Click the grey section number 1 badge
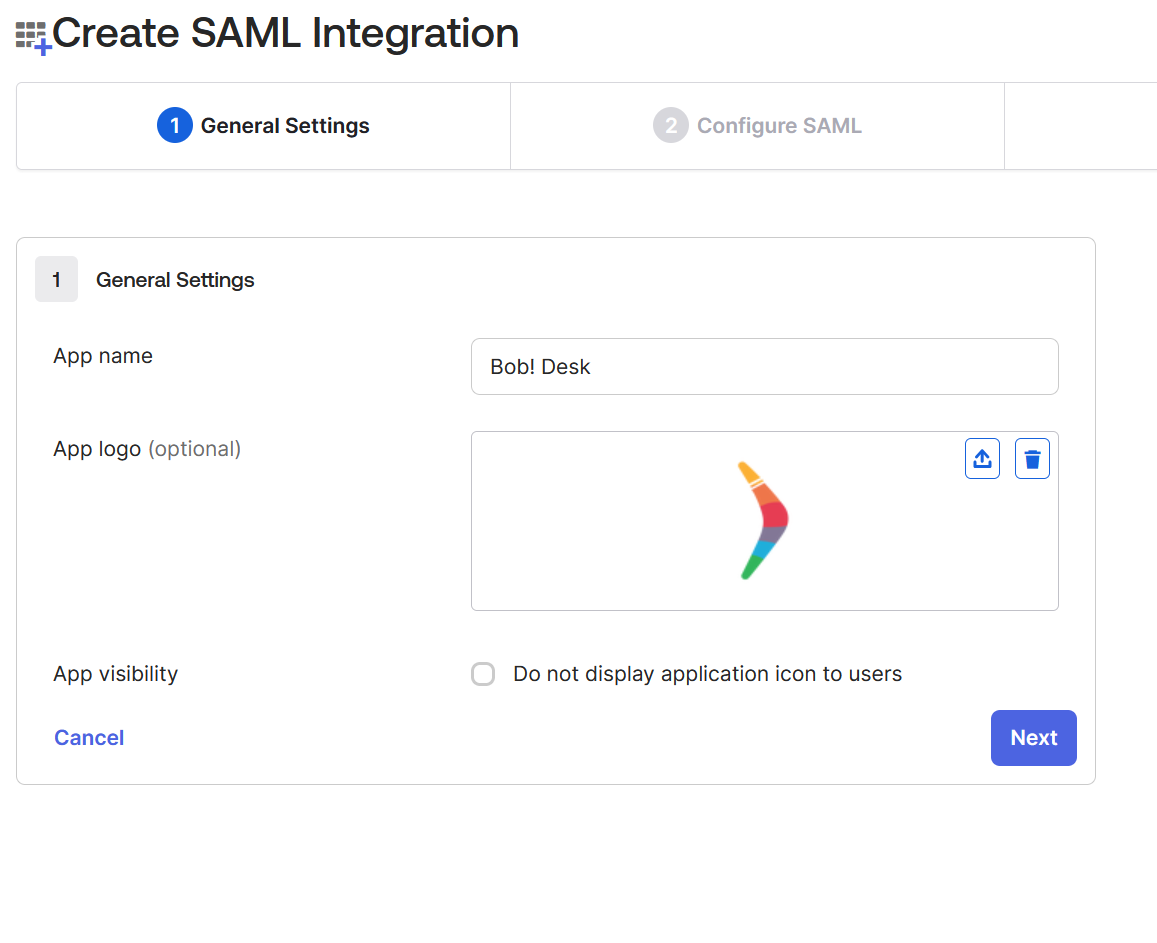Image resolution: width=1157 pixels, height=943 pixels. coord(56,280)
